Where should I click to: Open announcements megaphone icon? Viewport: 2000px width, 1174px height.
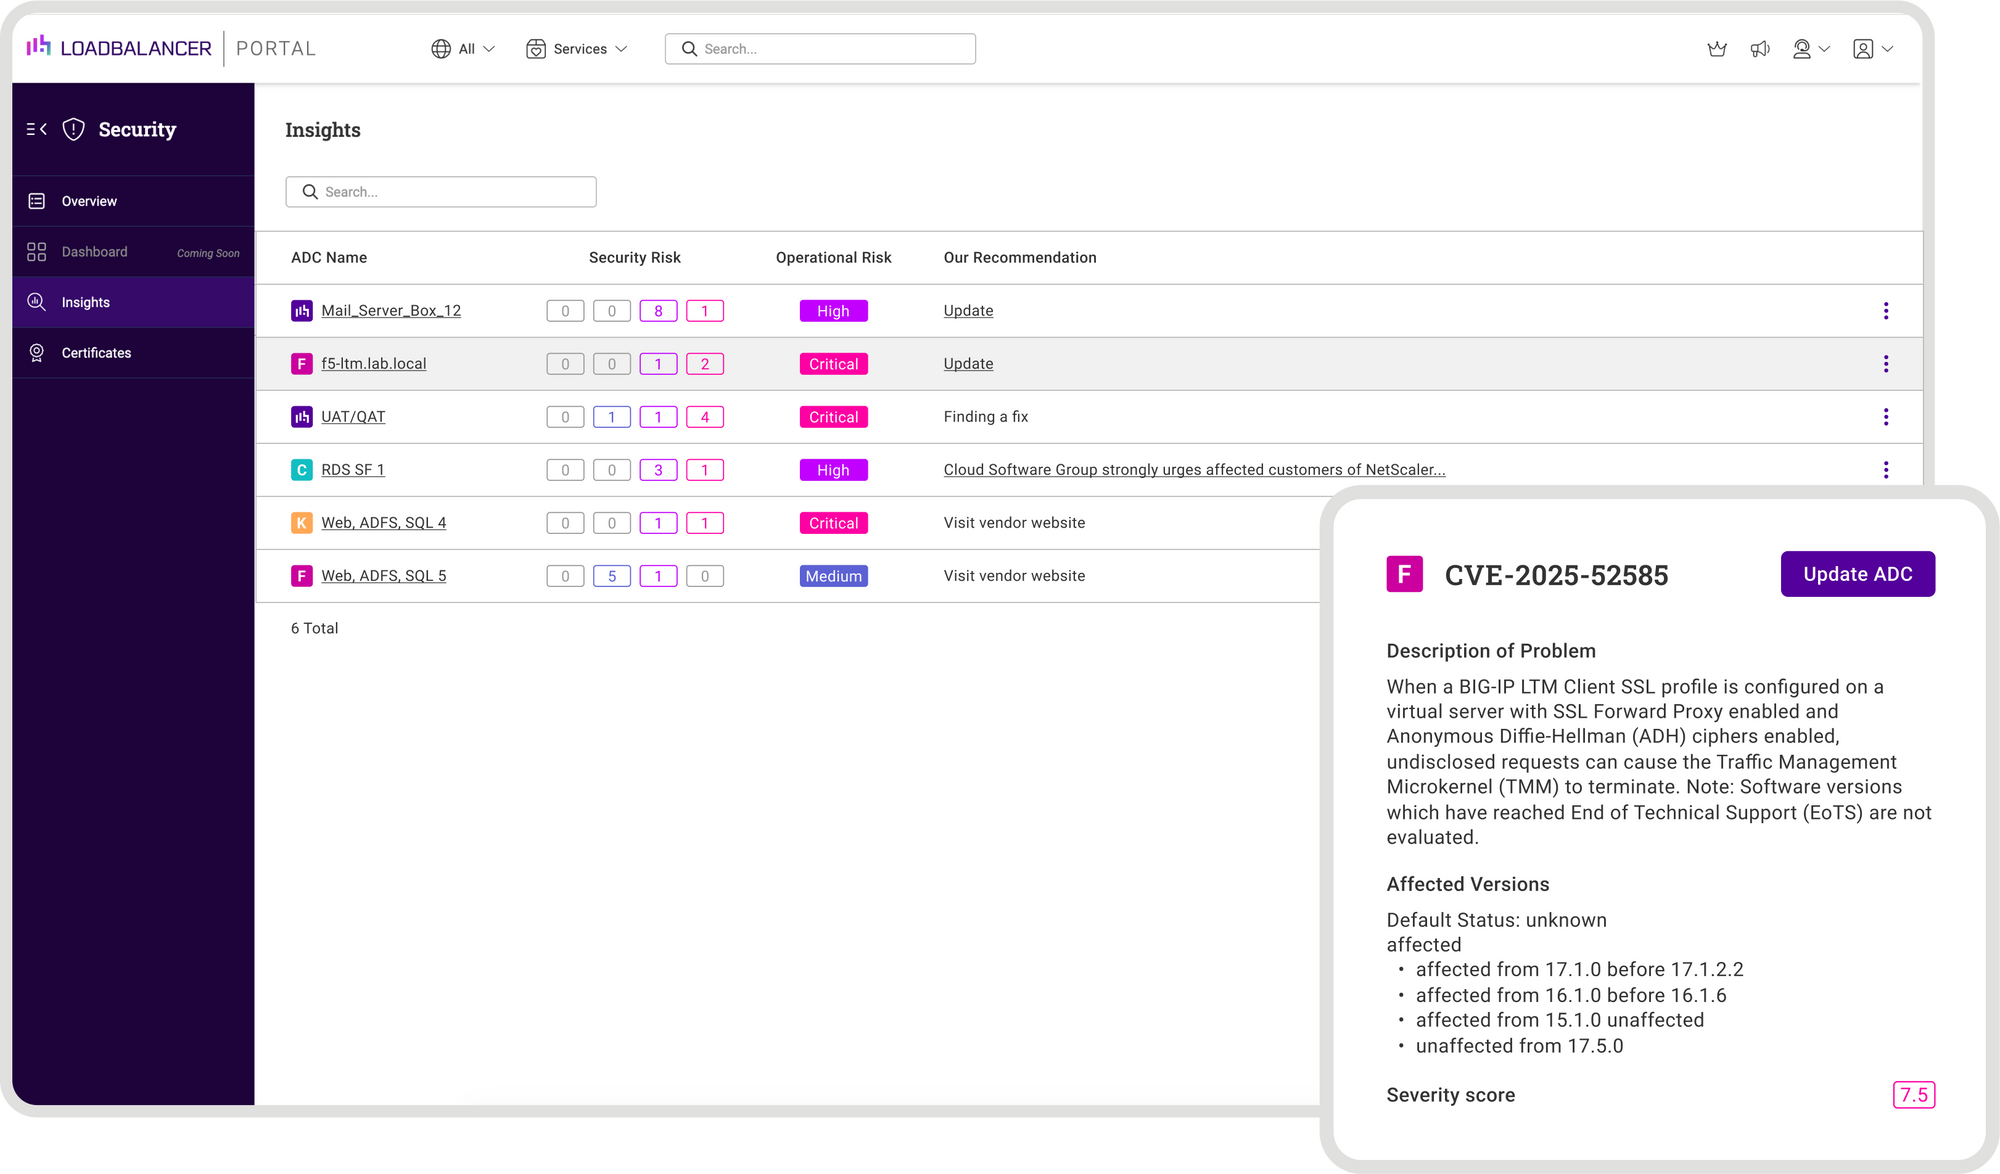click(1760, 49)
